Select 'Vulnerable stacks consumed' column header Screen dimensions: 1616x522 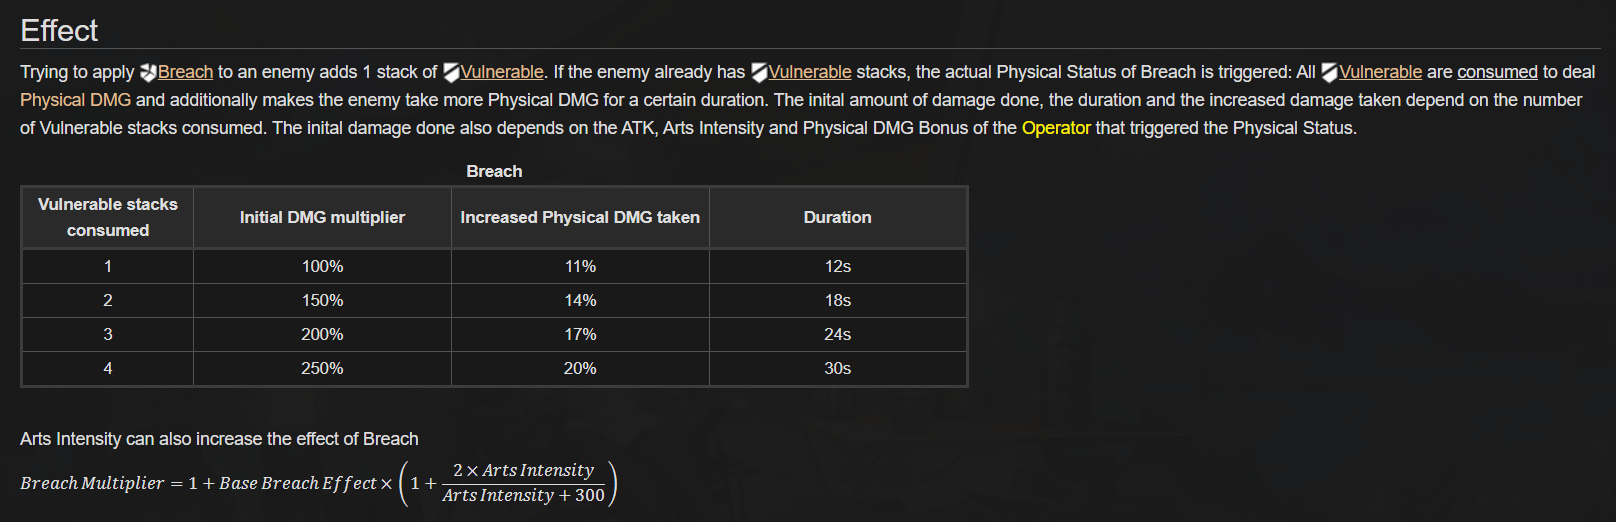click(108, 217)
